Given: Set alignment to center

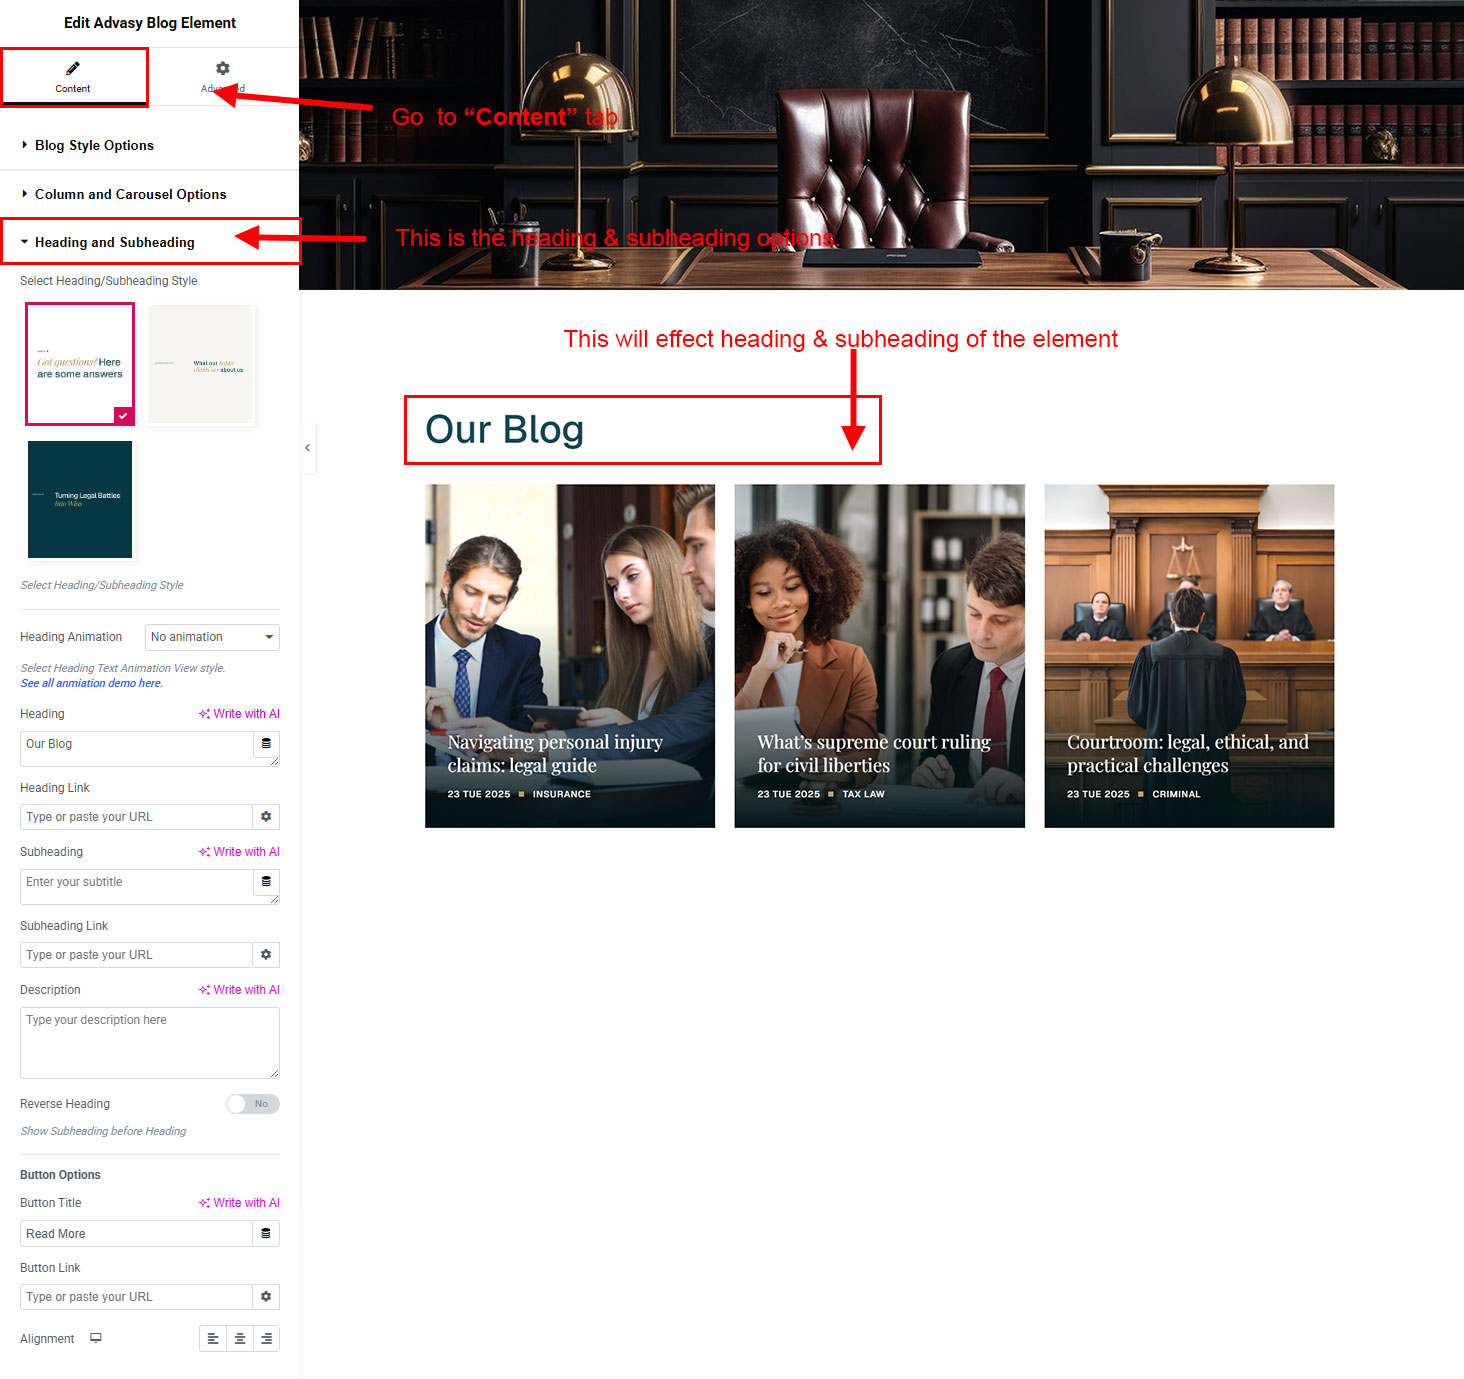Looking at the screenshot, I should click(240, 1339).
